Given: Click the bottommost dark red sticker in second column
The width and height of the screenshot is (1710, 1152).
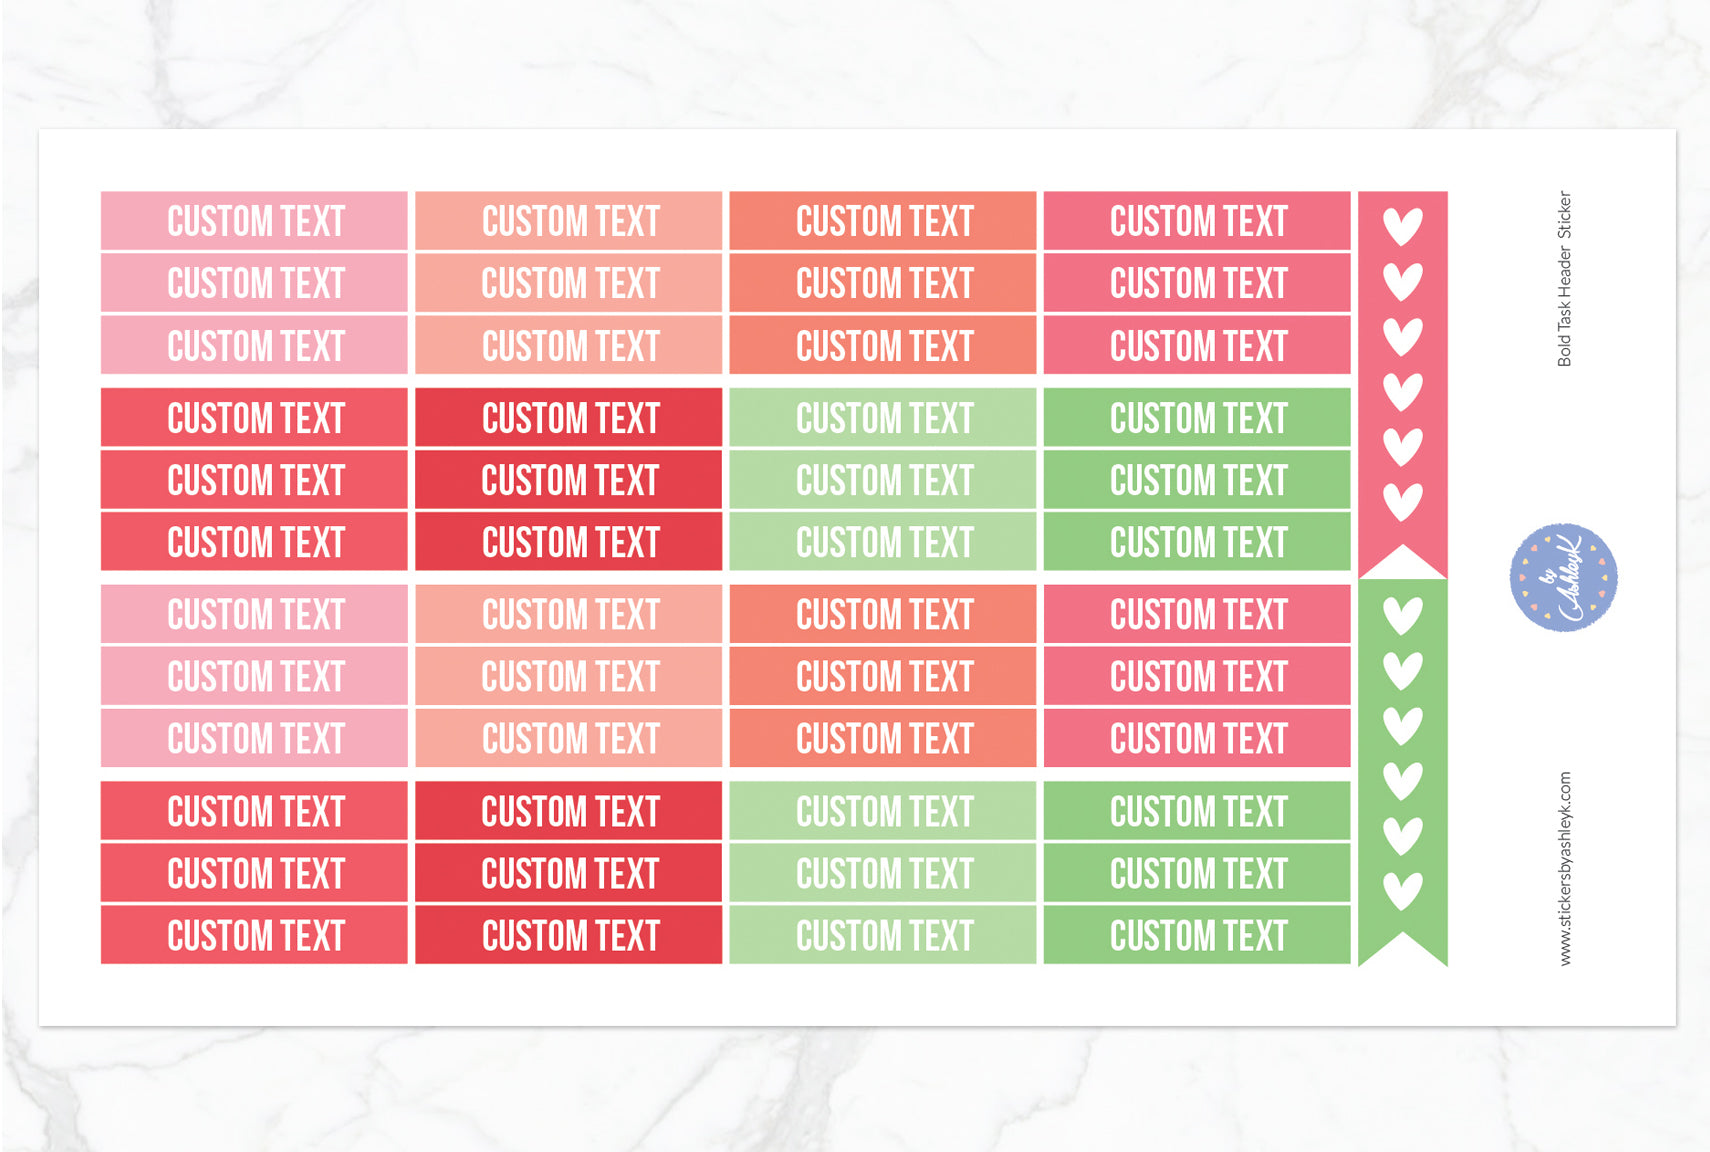Looking at the screenshot, I should 569,935.
